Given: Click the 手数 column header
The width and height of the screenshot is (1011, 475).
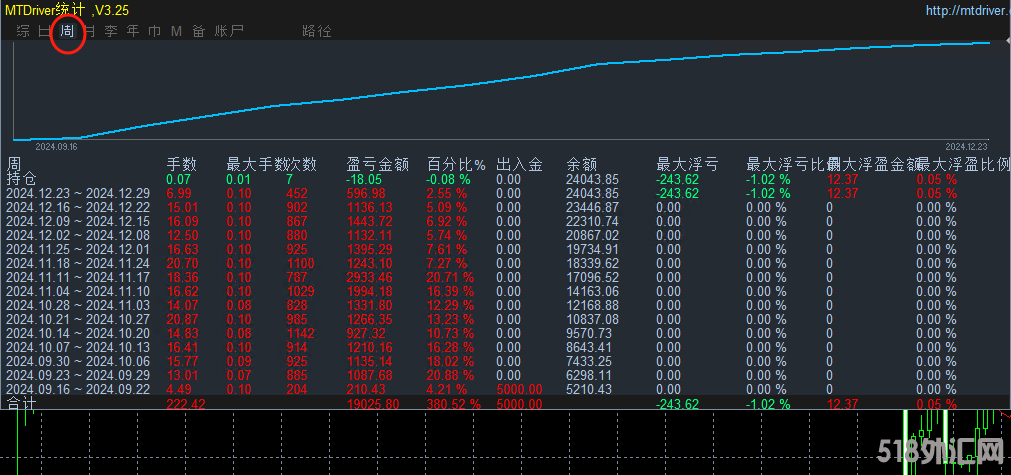Looking at the screenshot, I should click(x=182, y=165).
